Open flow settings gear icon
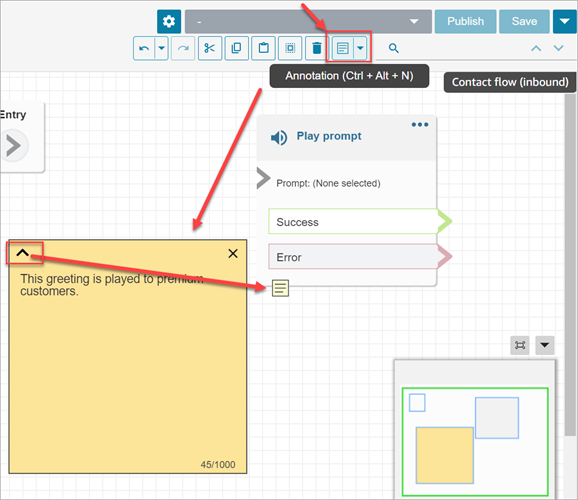 point(169,21)
